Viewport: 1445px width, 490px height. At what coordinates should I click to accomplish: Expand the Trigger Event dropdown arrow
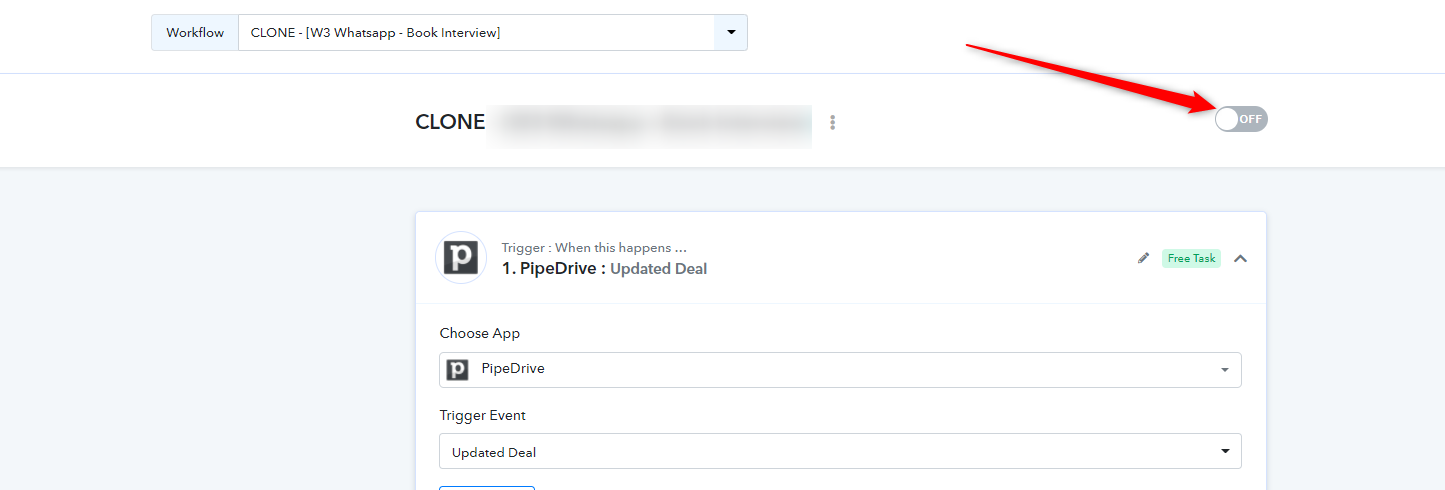click(1225, 452)
